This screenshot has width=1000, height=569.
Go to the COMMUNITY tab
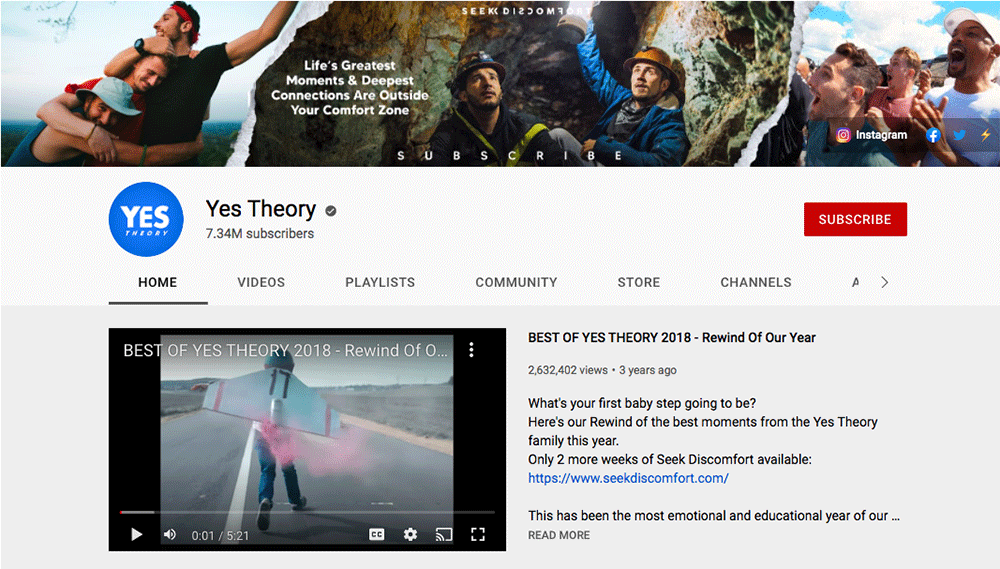(x=516, y=282)
